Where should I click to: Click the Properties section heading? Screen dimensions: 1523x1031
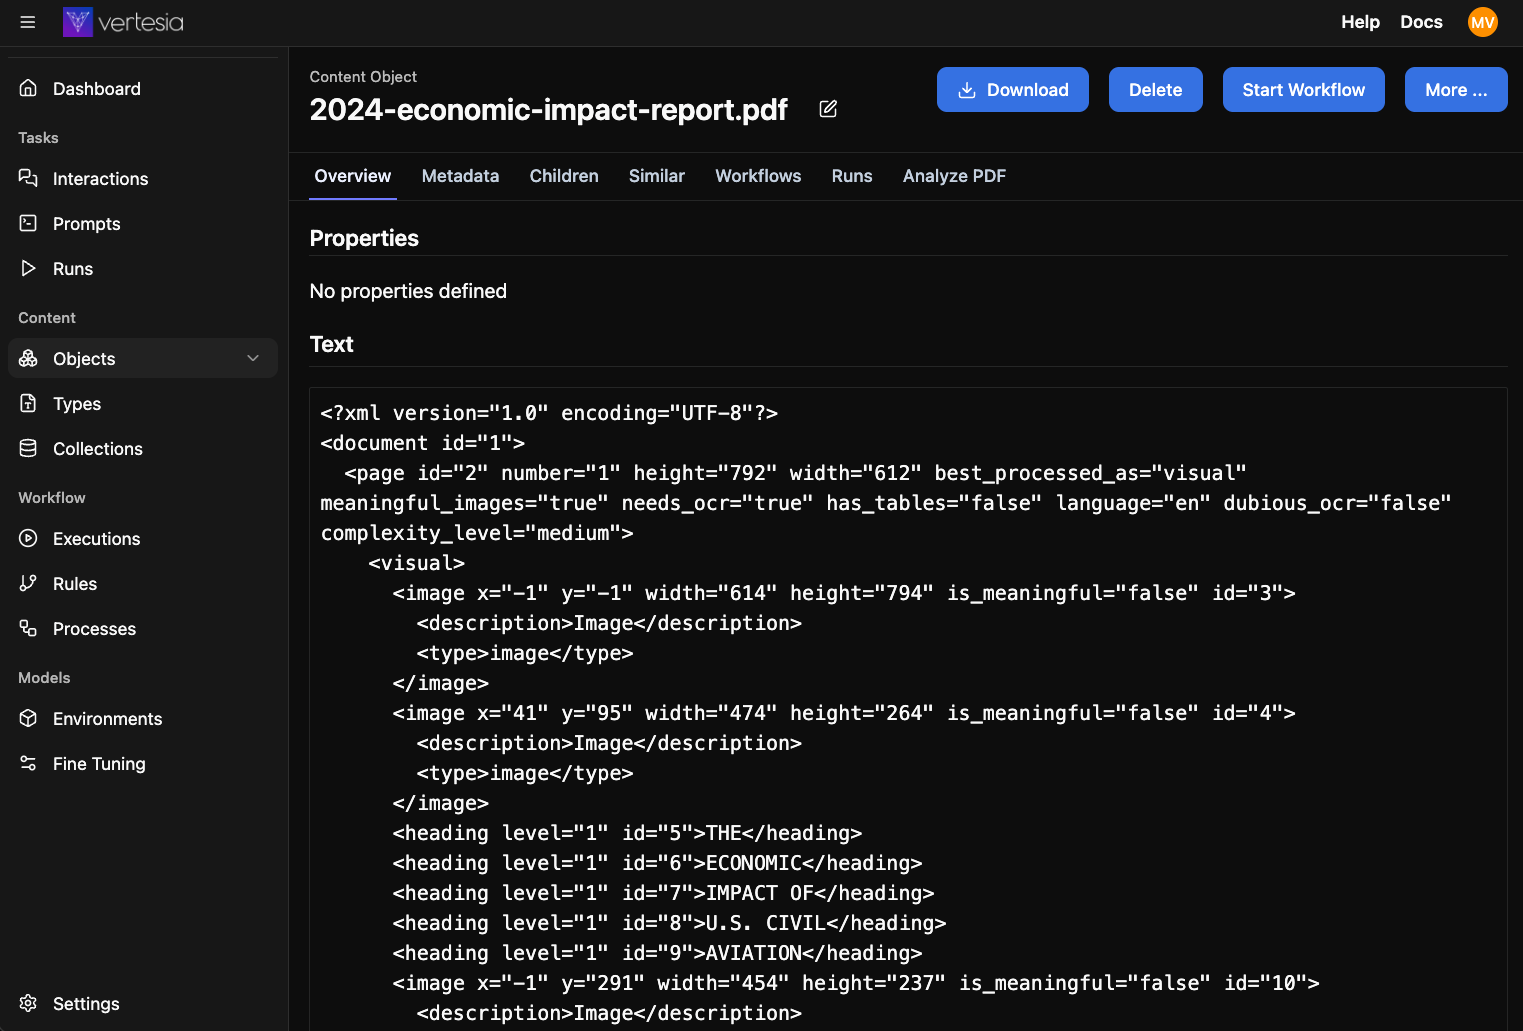[364, 238]
